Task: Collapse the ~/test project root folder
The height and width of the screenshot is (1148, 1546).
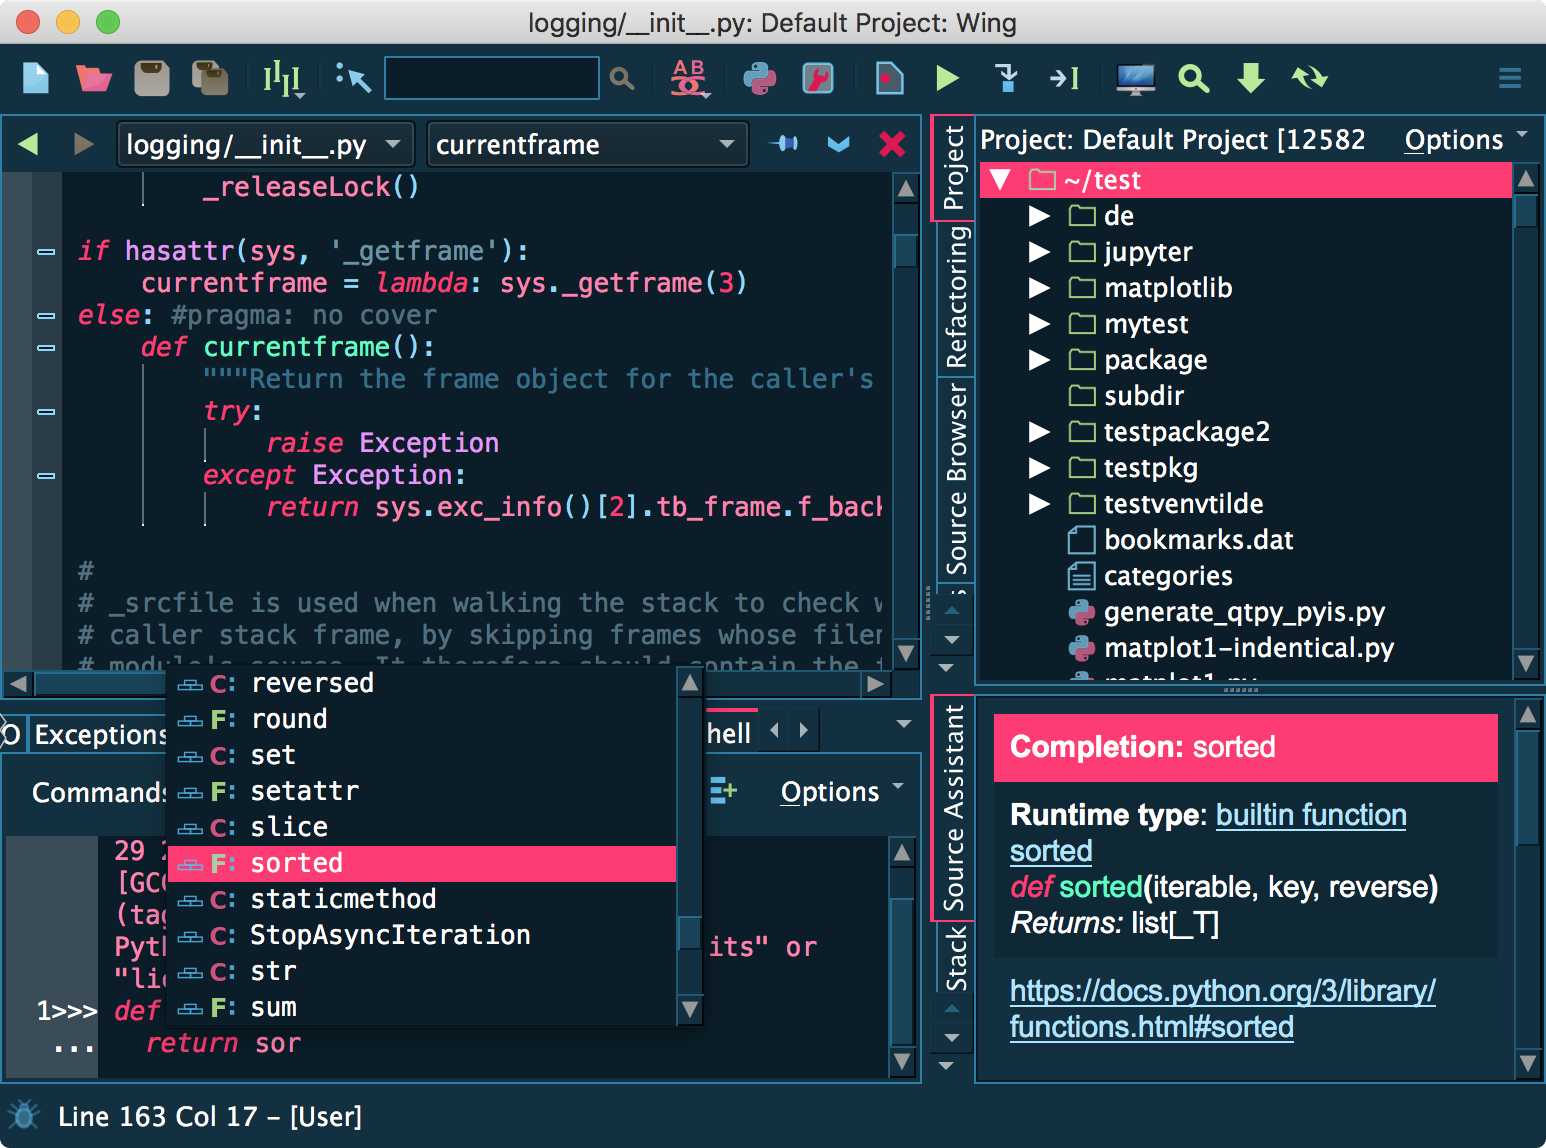Action: (x=1000, y=180)
